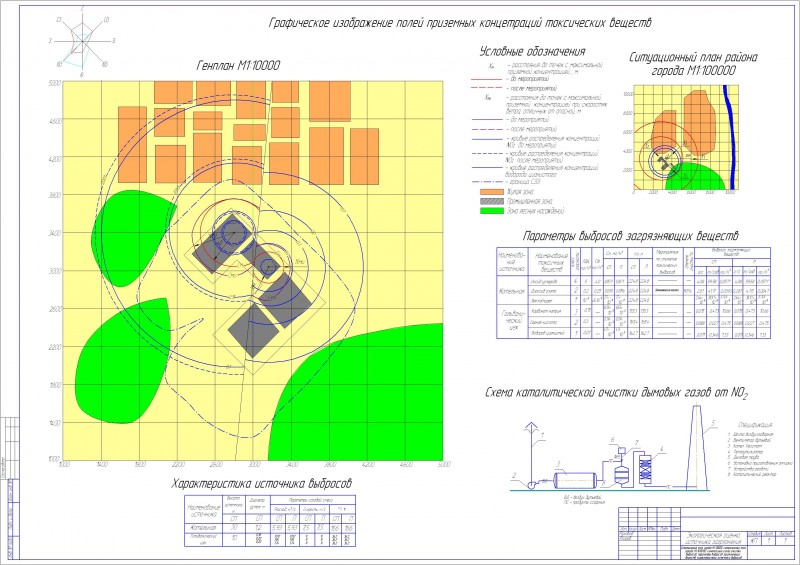
Task: Select 'Котельная' row in source characteristics table
Action: 270,528
